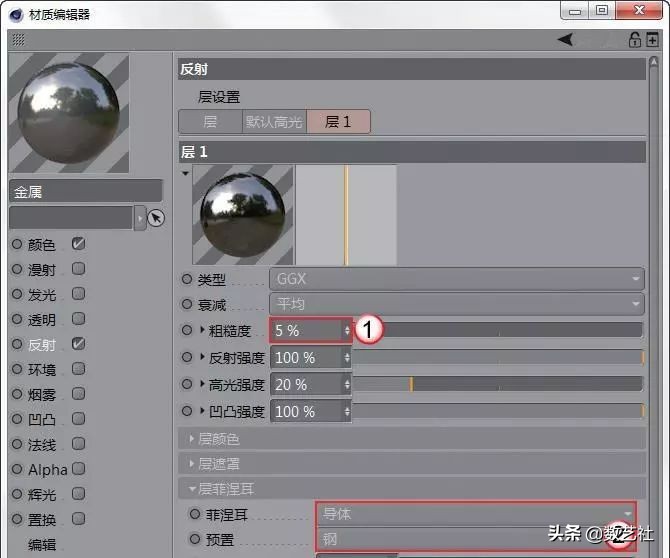The width and height of the screenshot is (670, 558).
Task: Enable the 漫射 channel checkbox
Action: click(x=79, y=269)
